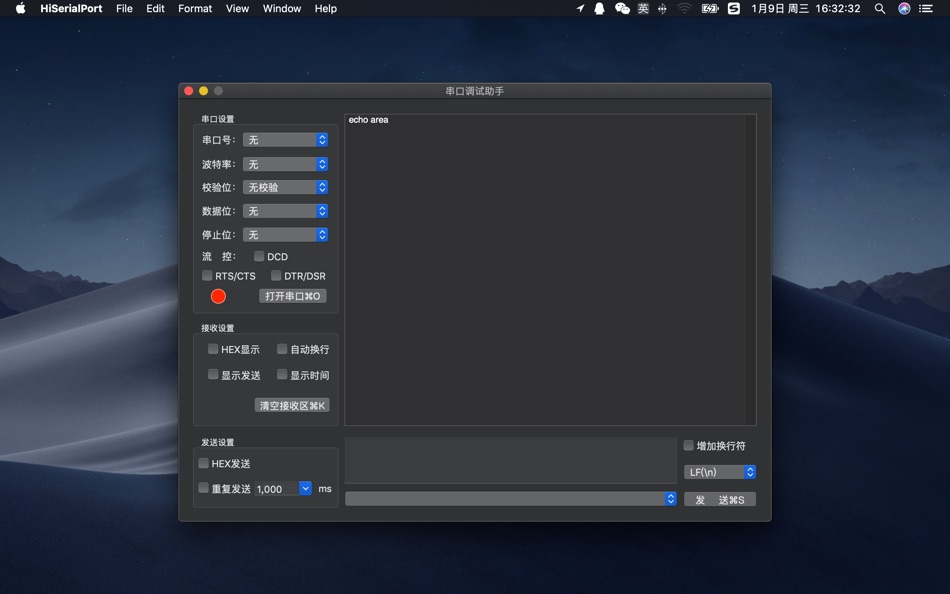This screenshot has width=950, height=594.
Task: Open the Format menu
Action: coord(195,8)
